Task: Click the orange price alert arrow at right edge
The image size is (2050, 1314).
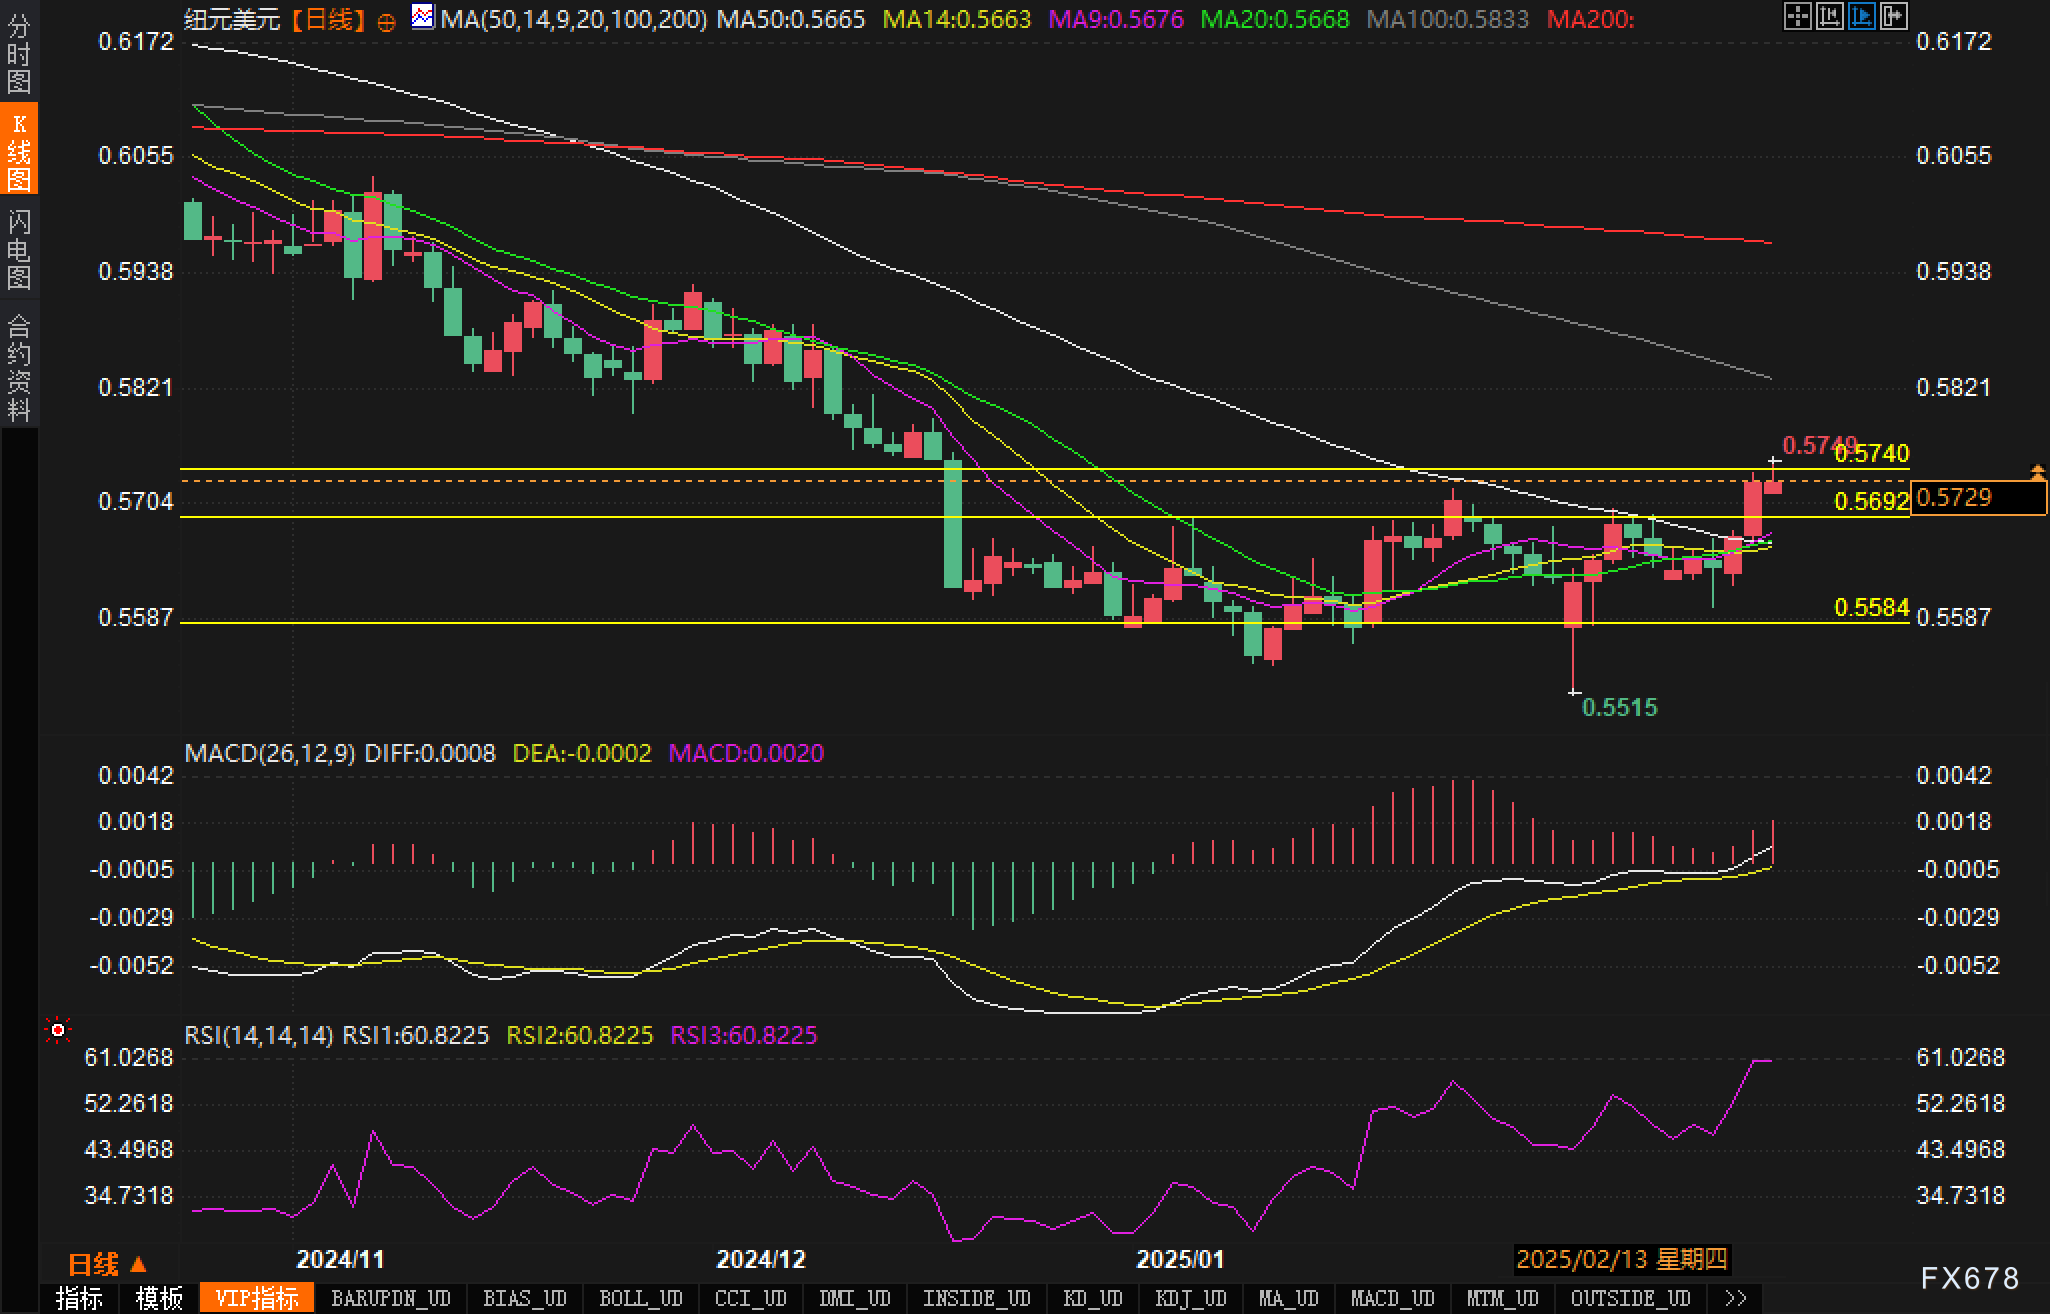Action: [x=2037, y=471]
